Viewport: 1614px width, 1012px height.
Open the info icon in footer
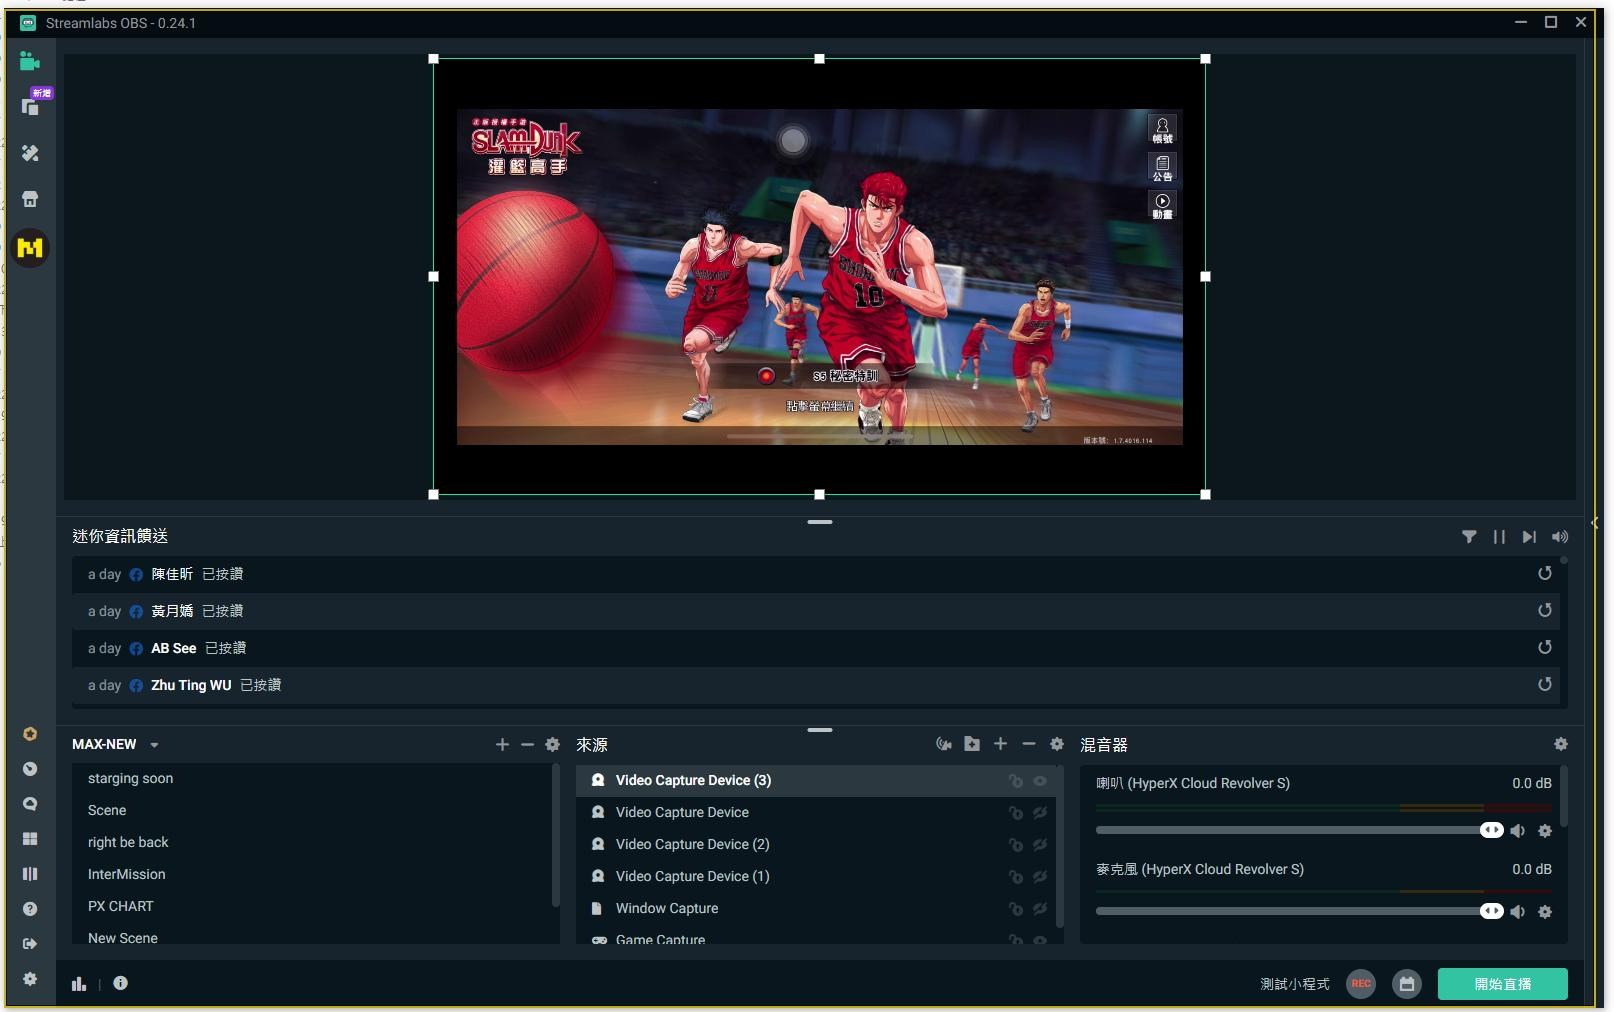pos(120,983)
